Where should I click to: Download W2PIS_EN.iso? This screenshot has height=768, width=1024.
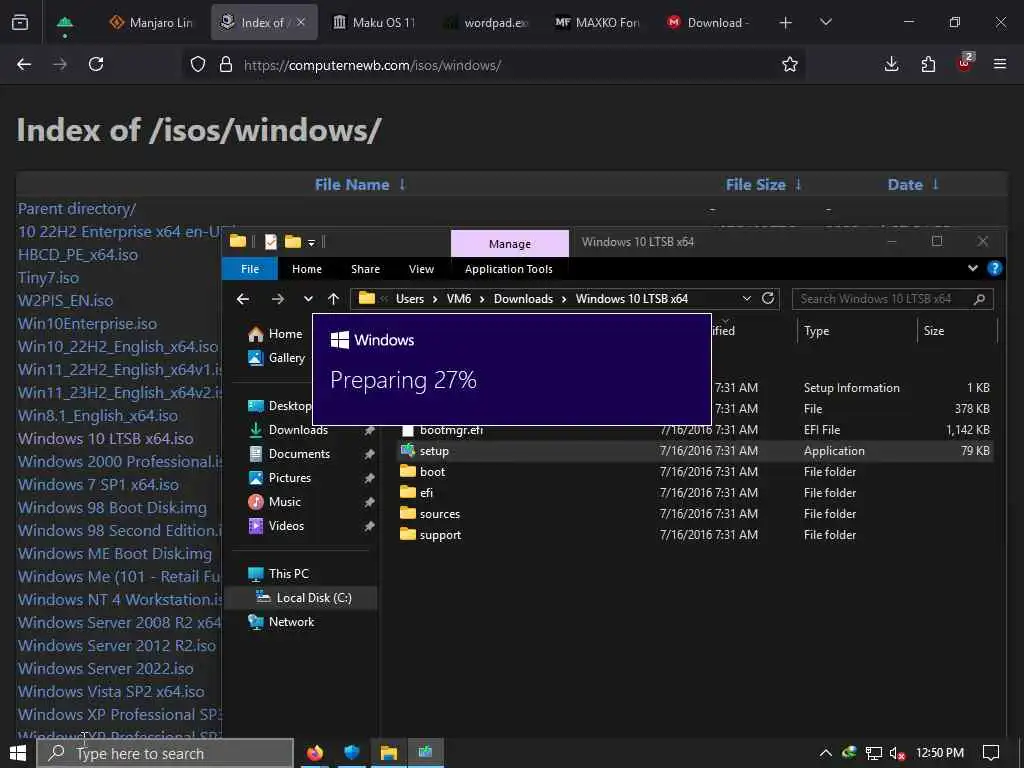[65, 300]
